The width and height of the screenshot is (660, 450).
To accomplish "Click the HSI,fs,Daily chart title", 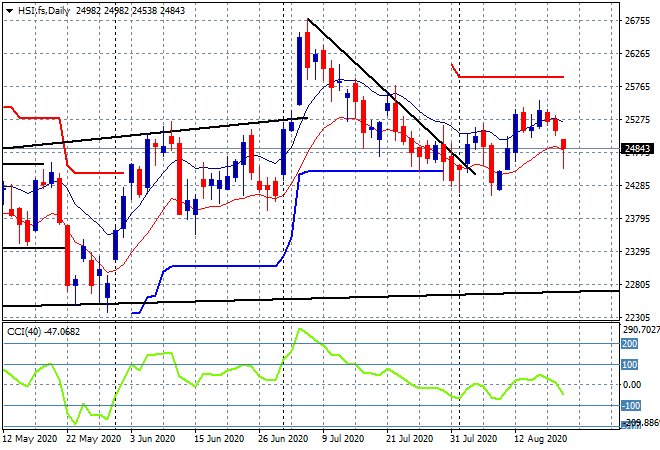I will point(43,11).
